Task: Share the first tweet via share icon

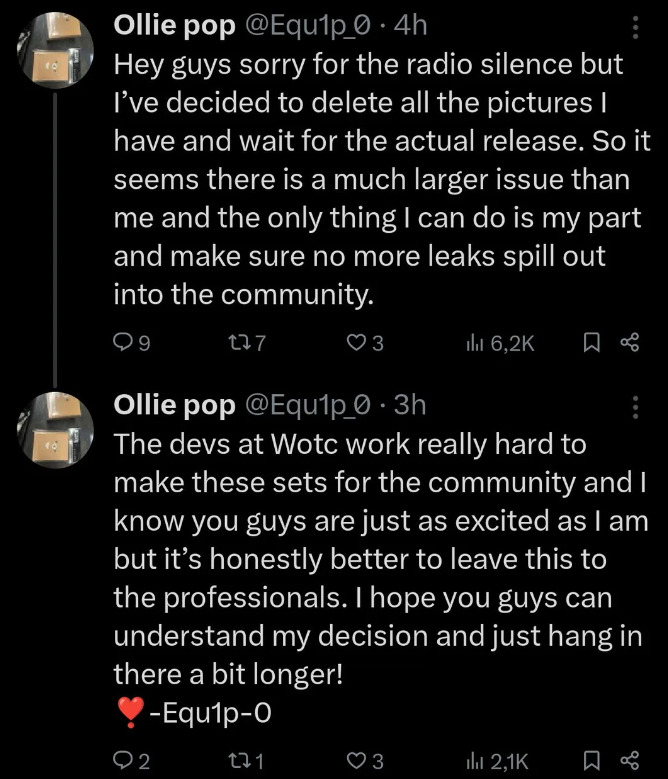Action: point(630,343)
